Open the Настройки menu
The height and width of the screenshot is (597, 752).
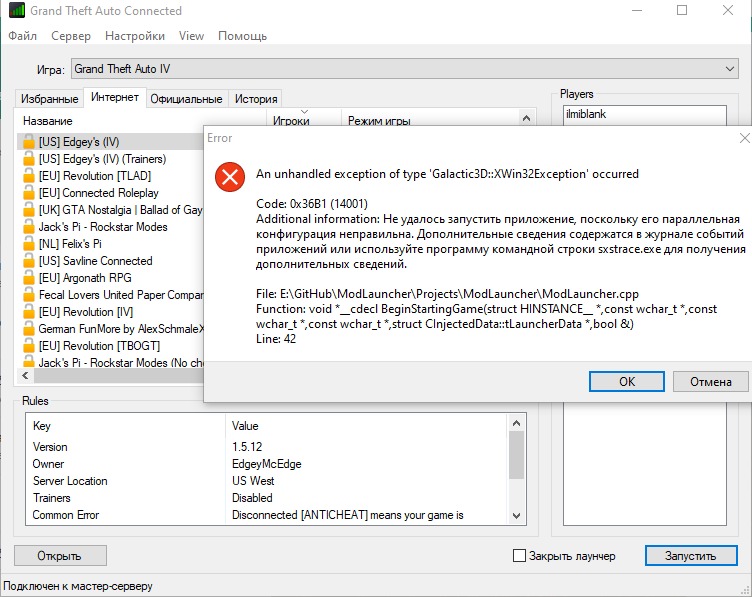pos(135,36)
